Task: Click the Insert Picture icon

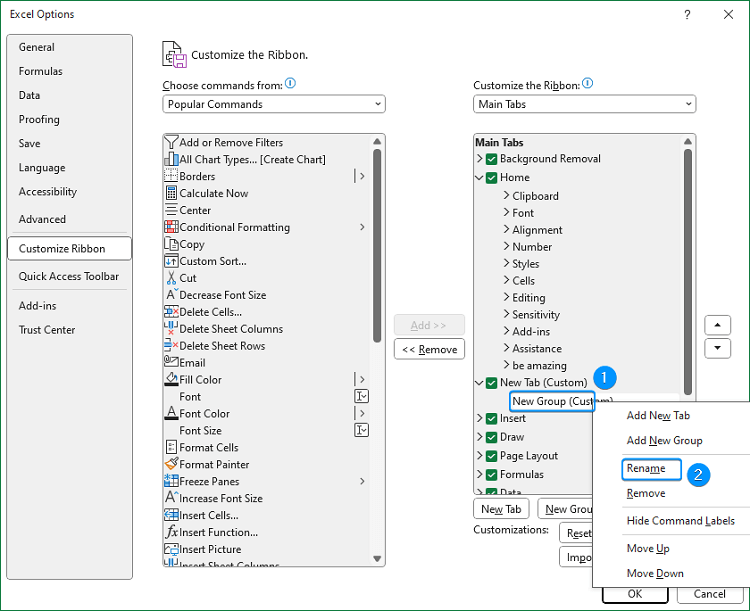Action: [x=171, y=549]
